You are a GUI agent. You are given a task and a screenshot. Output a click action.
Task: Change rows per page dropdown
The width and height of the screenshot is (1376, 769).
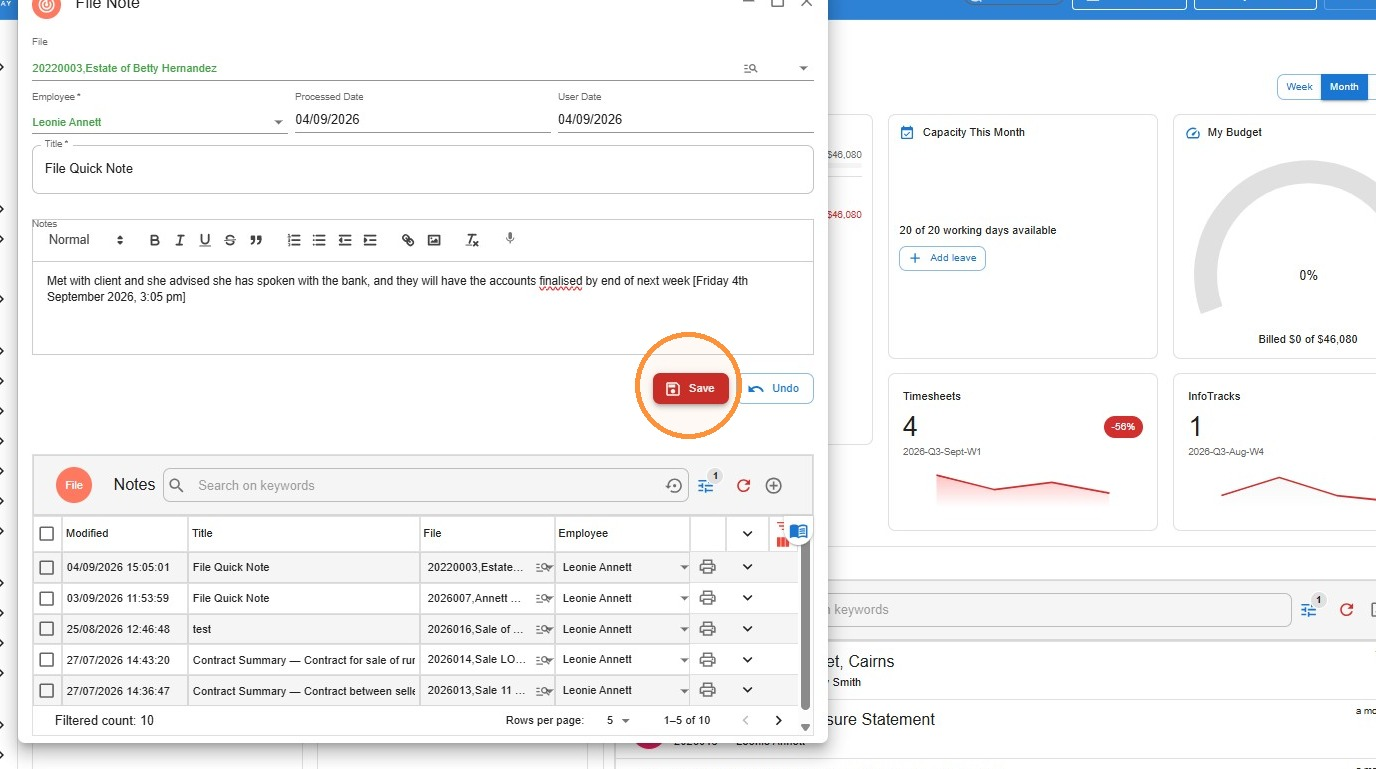pyautogui.click(x=618, y=720)
